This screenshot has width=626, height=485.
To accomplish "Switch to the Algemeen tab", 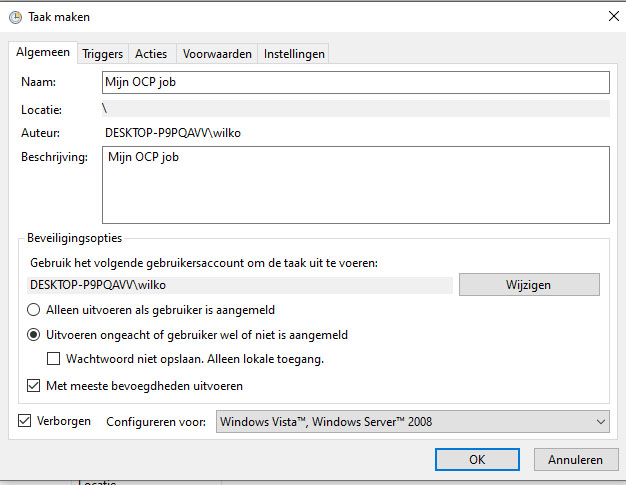I will click(43, 52).
